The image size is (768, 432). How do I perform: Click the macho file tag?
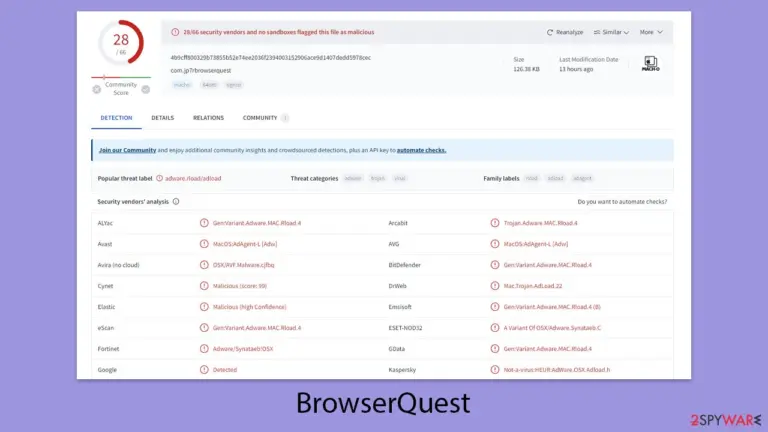point(182,85)
